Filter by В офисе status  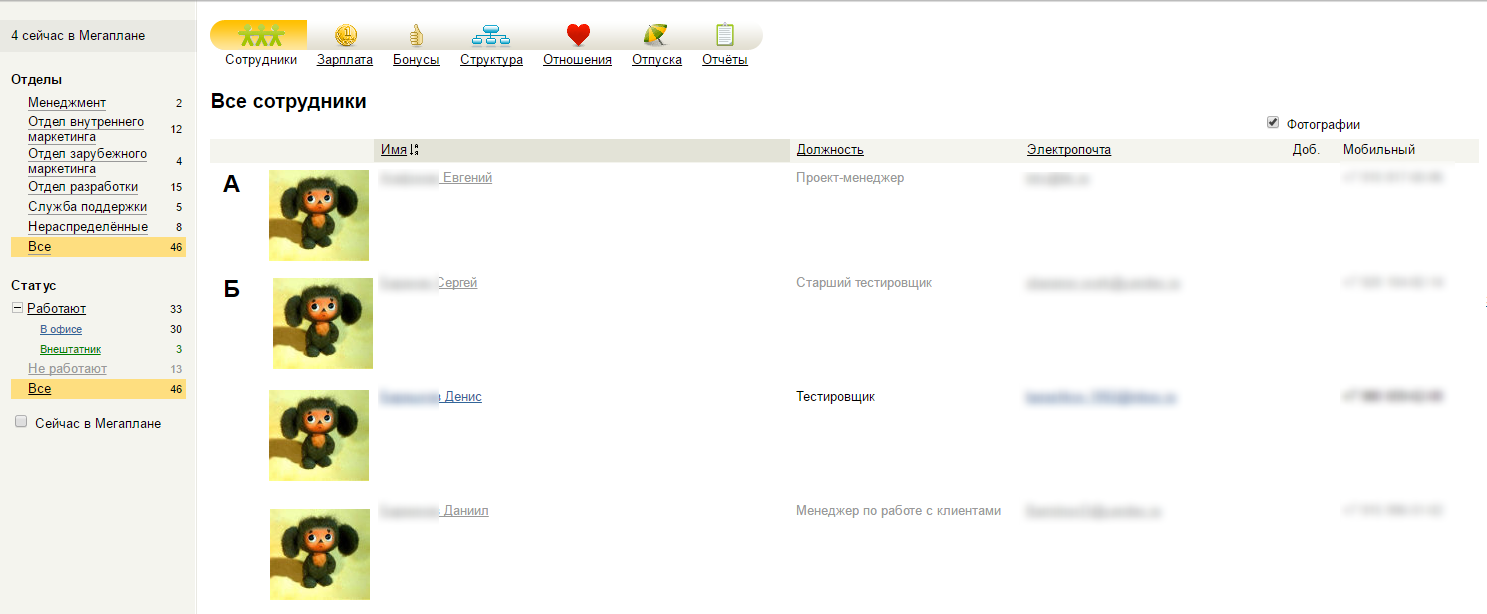[x=61, y=329]
